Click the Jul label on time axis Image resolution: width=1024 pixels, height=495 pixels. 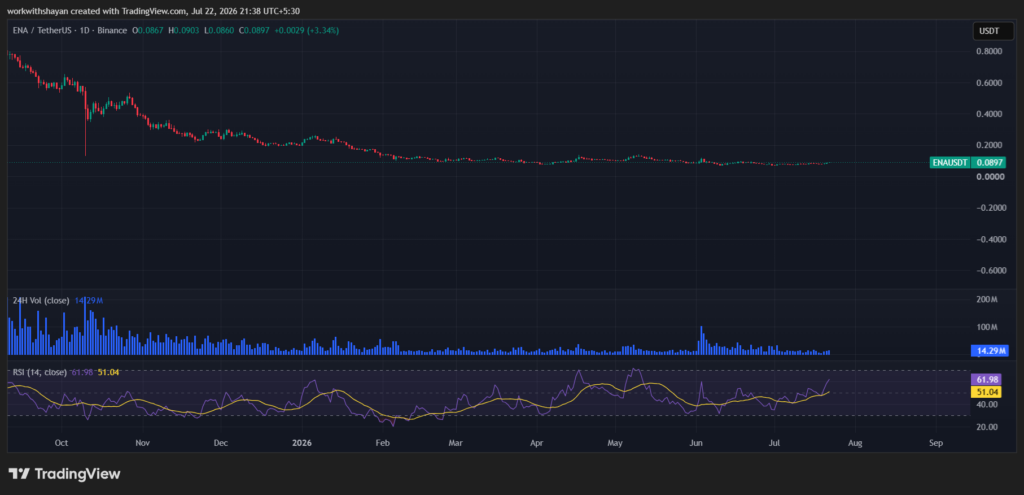coord(774,443)
